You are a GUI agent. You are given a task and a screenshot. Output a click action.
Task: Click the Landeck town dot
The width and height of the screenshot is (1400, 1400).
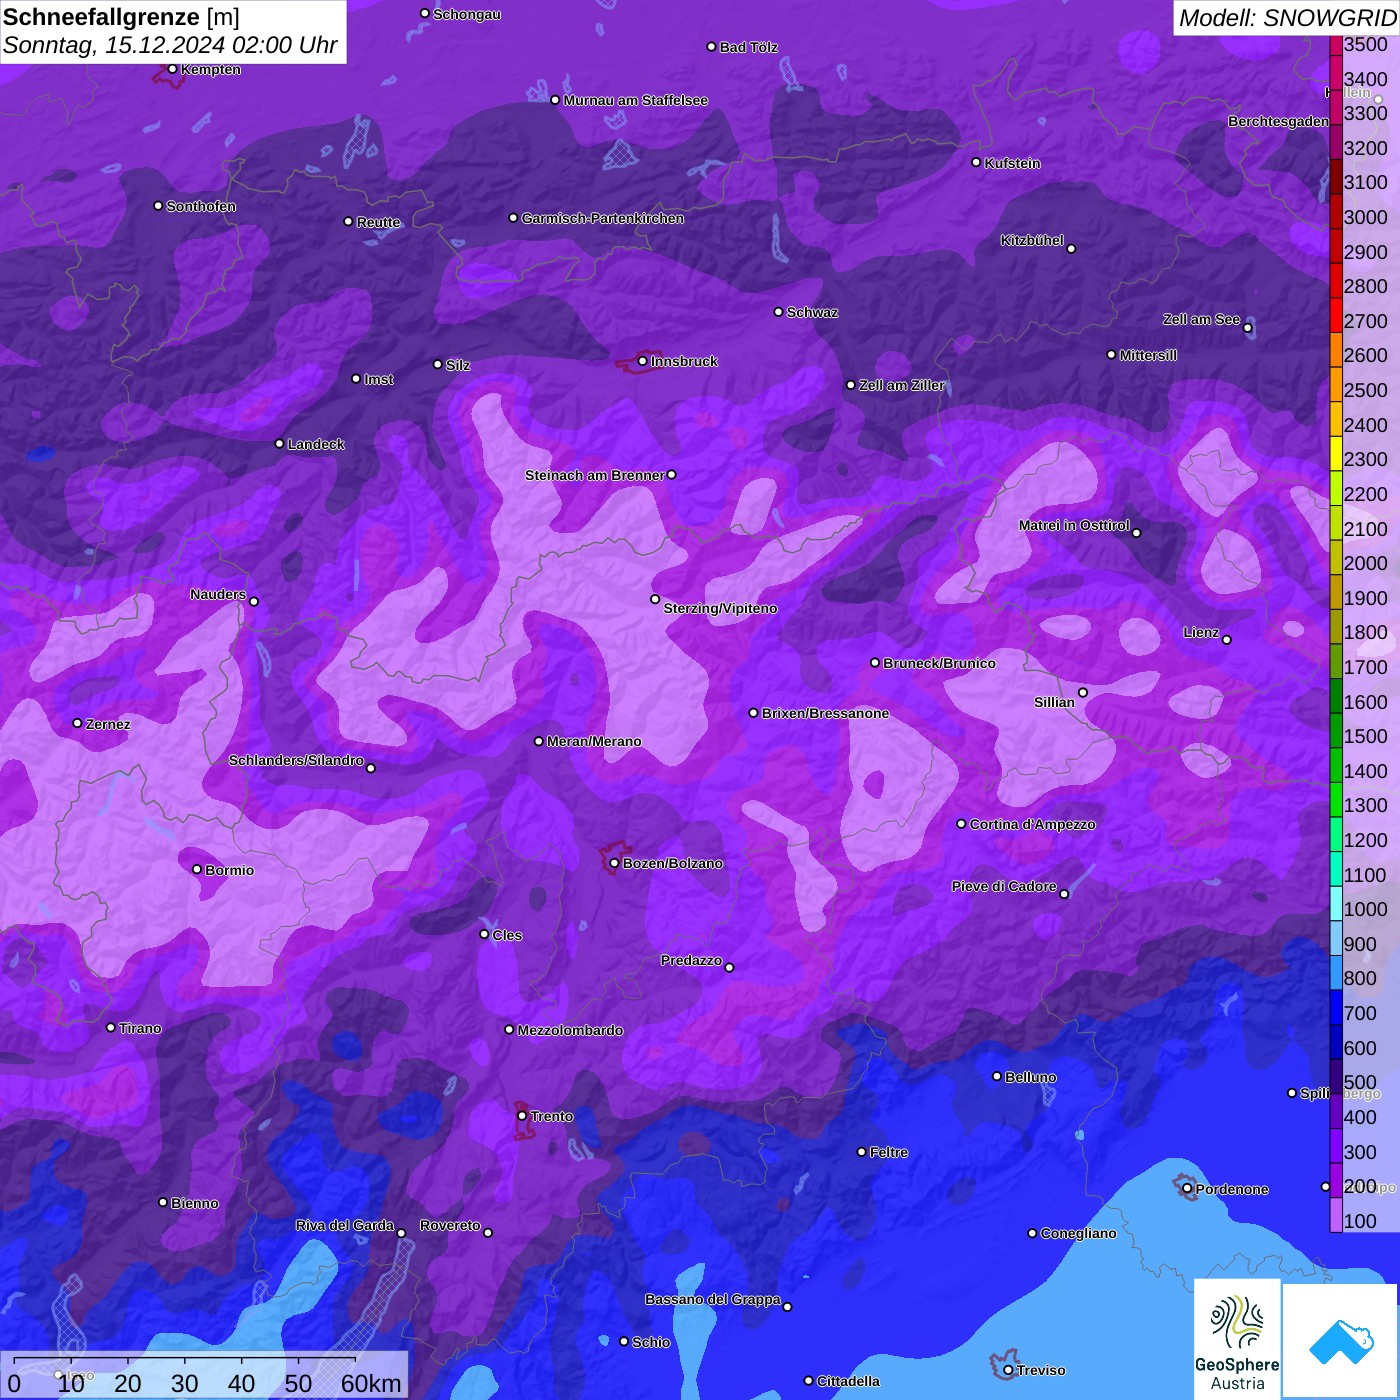[279, 443]
